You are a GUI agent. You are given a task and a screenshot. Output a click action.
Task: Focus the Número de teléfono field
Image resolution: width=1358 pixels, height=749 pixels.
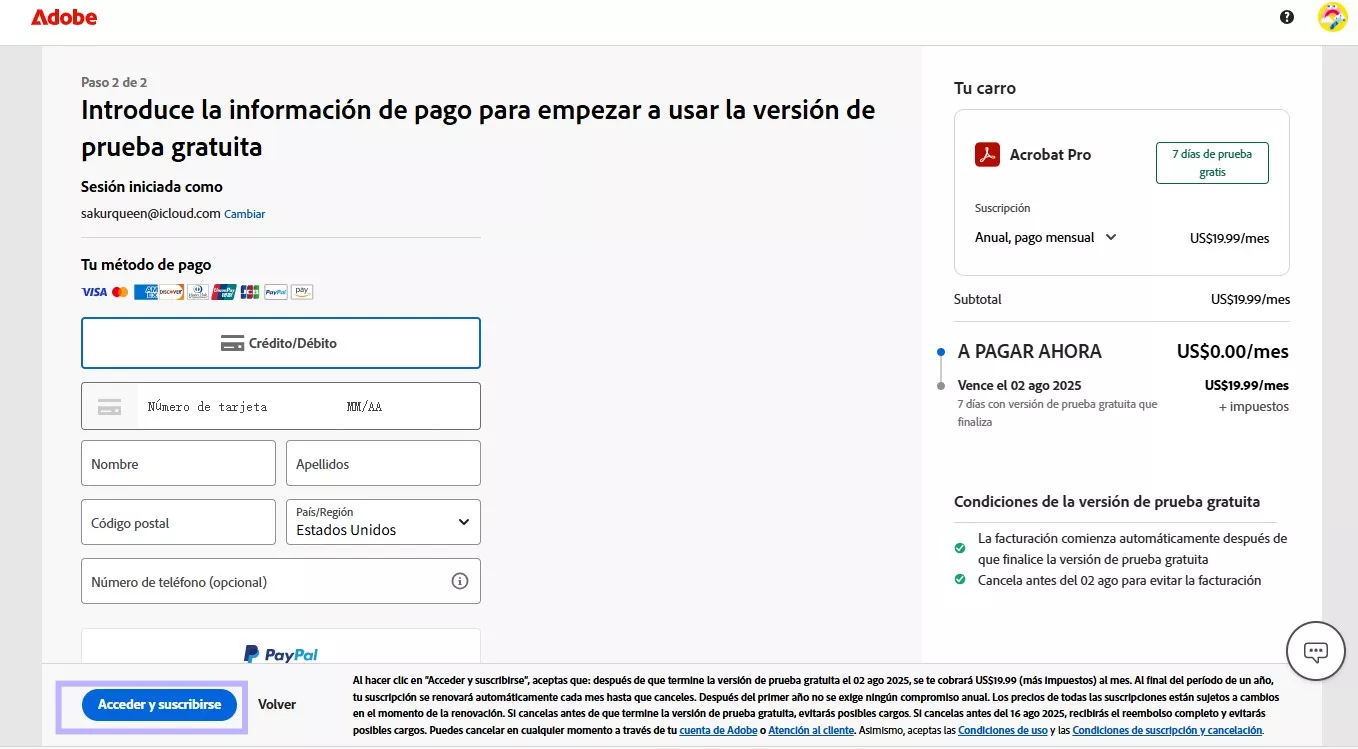(x=281, y=581)
